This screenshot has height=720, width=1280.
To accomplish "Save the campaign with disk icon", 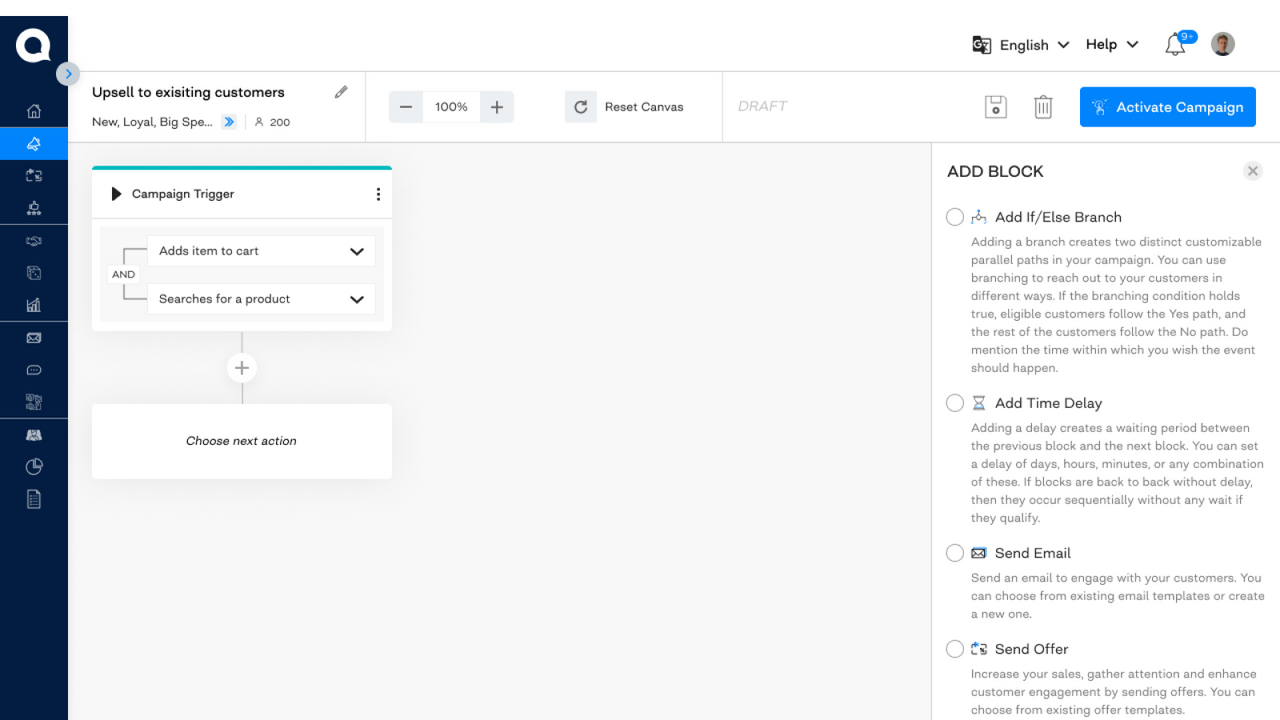I will pyautogui.click(x=996, y=107).
